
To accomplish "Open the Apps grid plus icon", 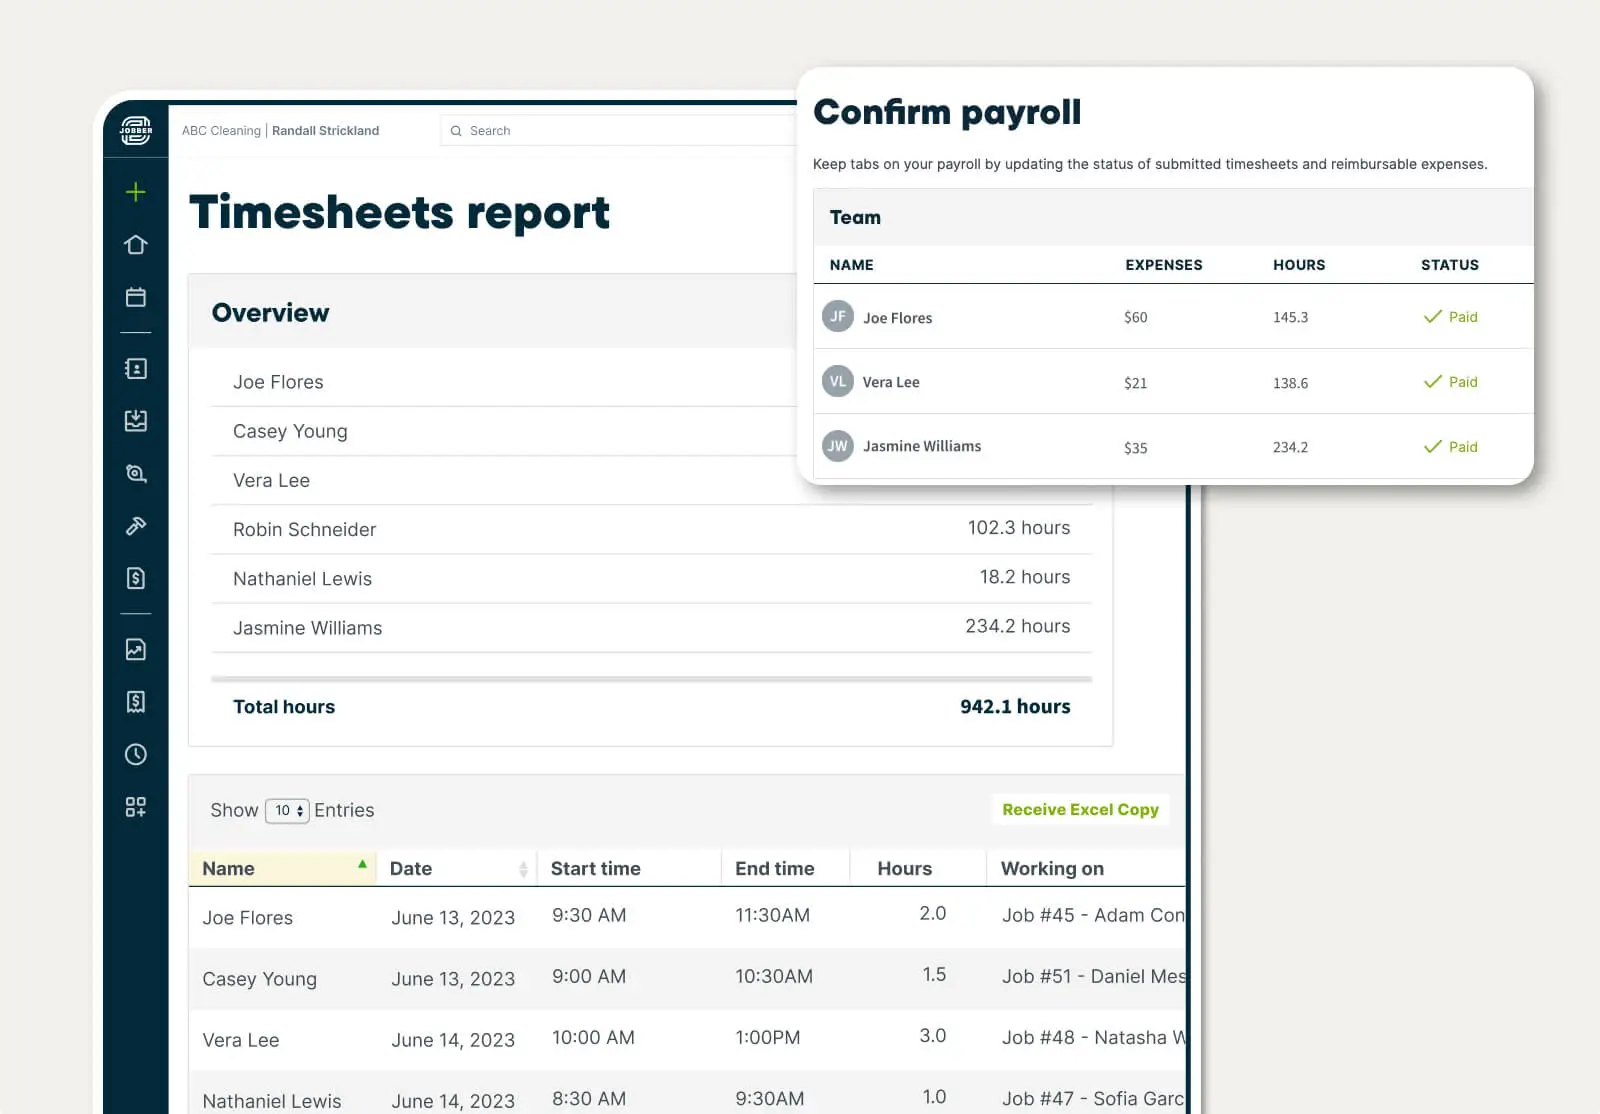I will click(136, 807).
